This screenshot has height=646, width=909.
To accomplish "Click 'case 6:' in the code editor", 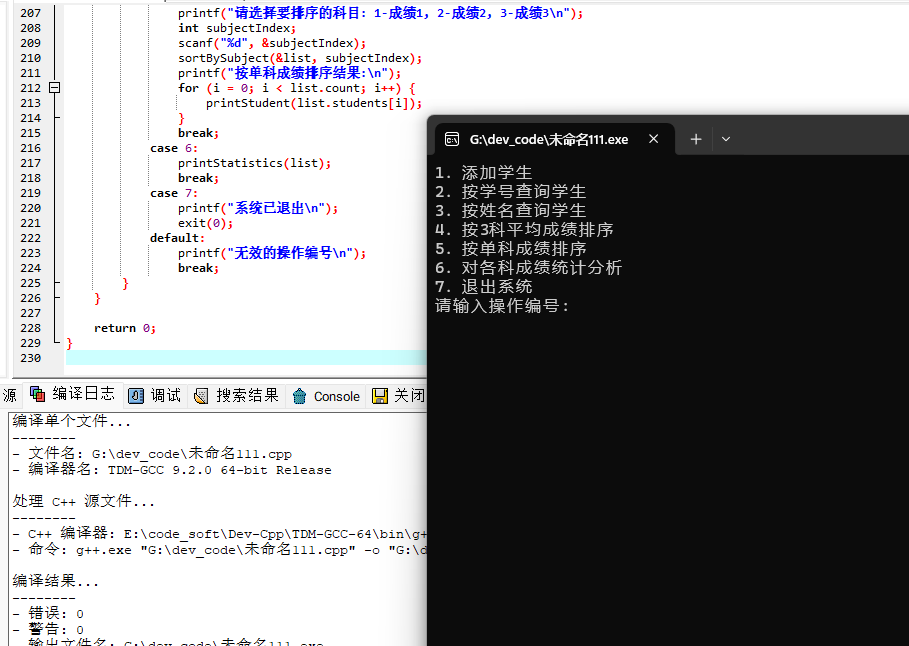I will pyautogui.click(x=174, y=148).
